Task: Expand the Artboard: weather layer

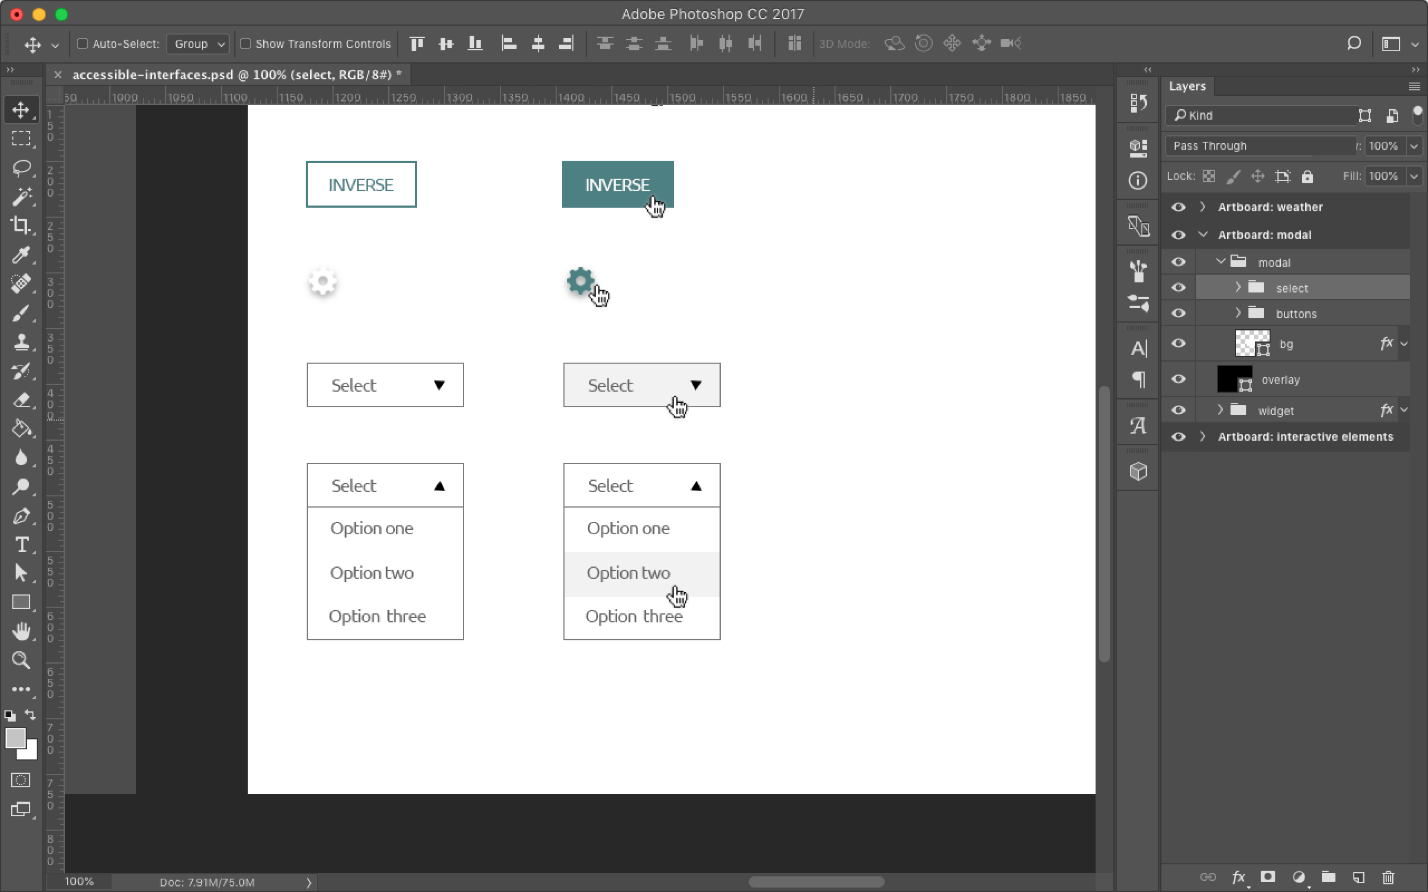Action: click(x=1202, y=207)
